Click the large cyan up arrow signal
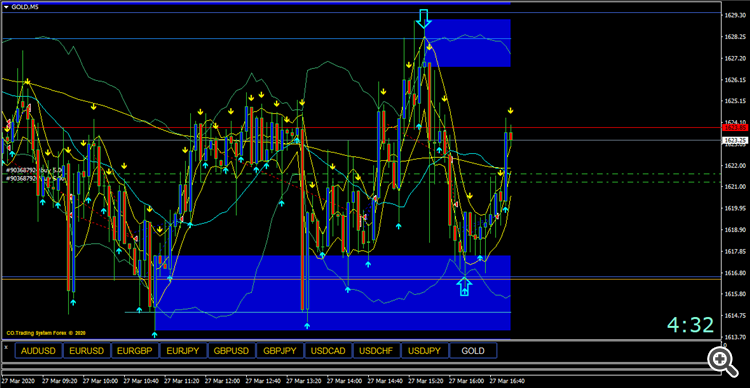 coord(464,286)
